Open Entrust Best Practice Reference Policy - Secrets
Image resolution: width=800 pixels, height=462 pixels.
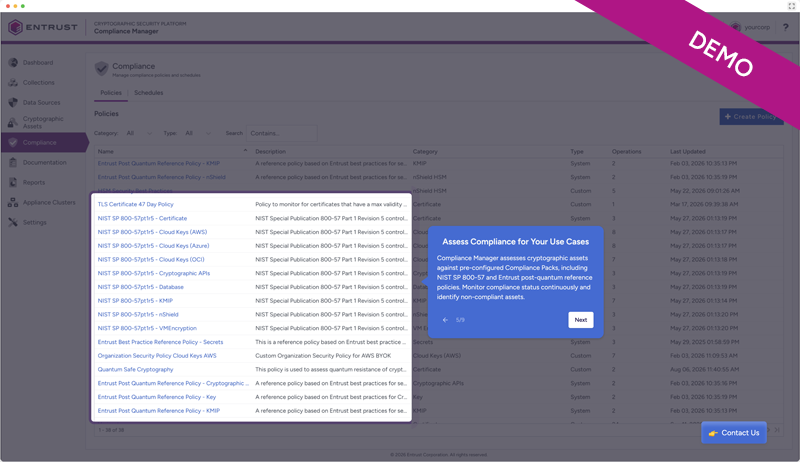point(160,342)
